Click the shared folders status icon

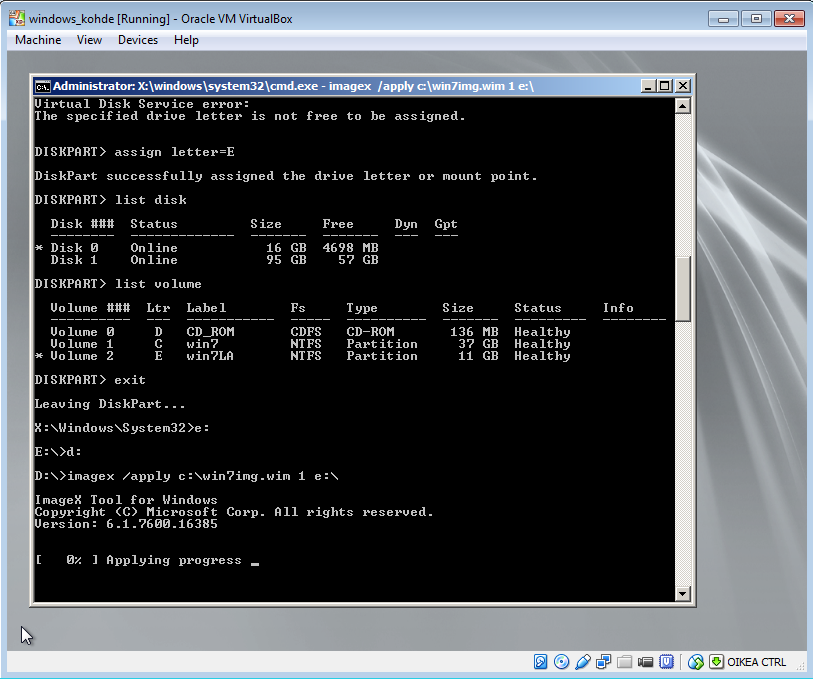pyautogui.click(x=625, y=661)
